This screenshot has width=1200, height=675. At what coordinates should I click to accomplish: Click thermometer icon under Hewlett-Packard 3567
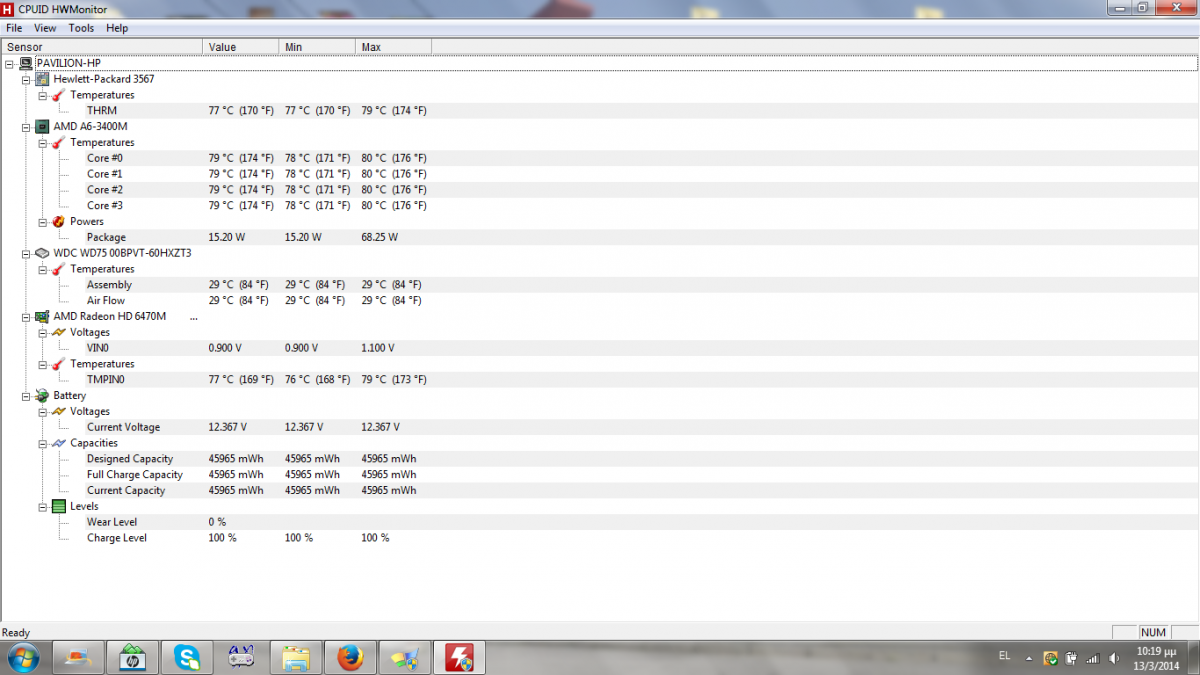59,95
